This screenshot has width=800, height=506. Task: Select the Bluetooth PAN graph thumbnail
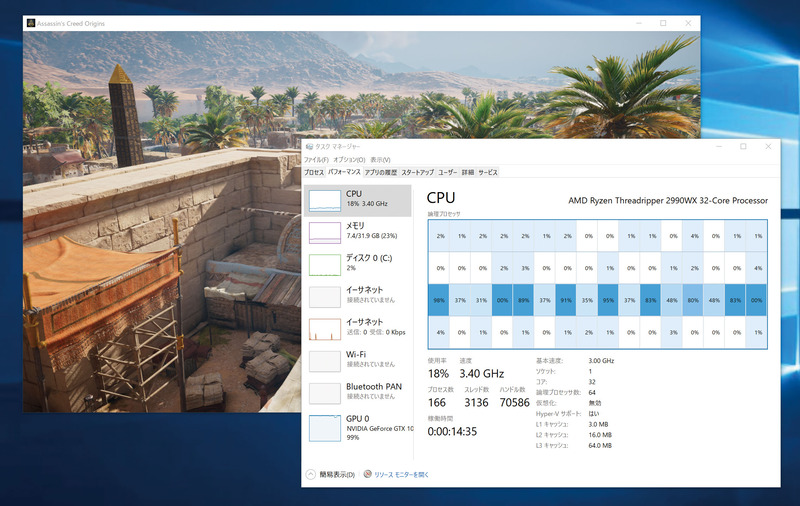coord(325,393)
